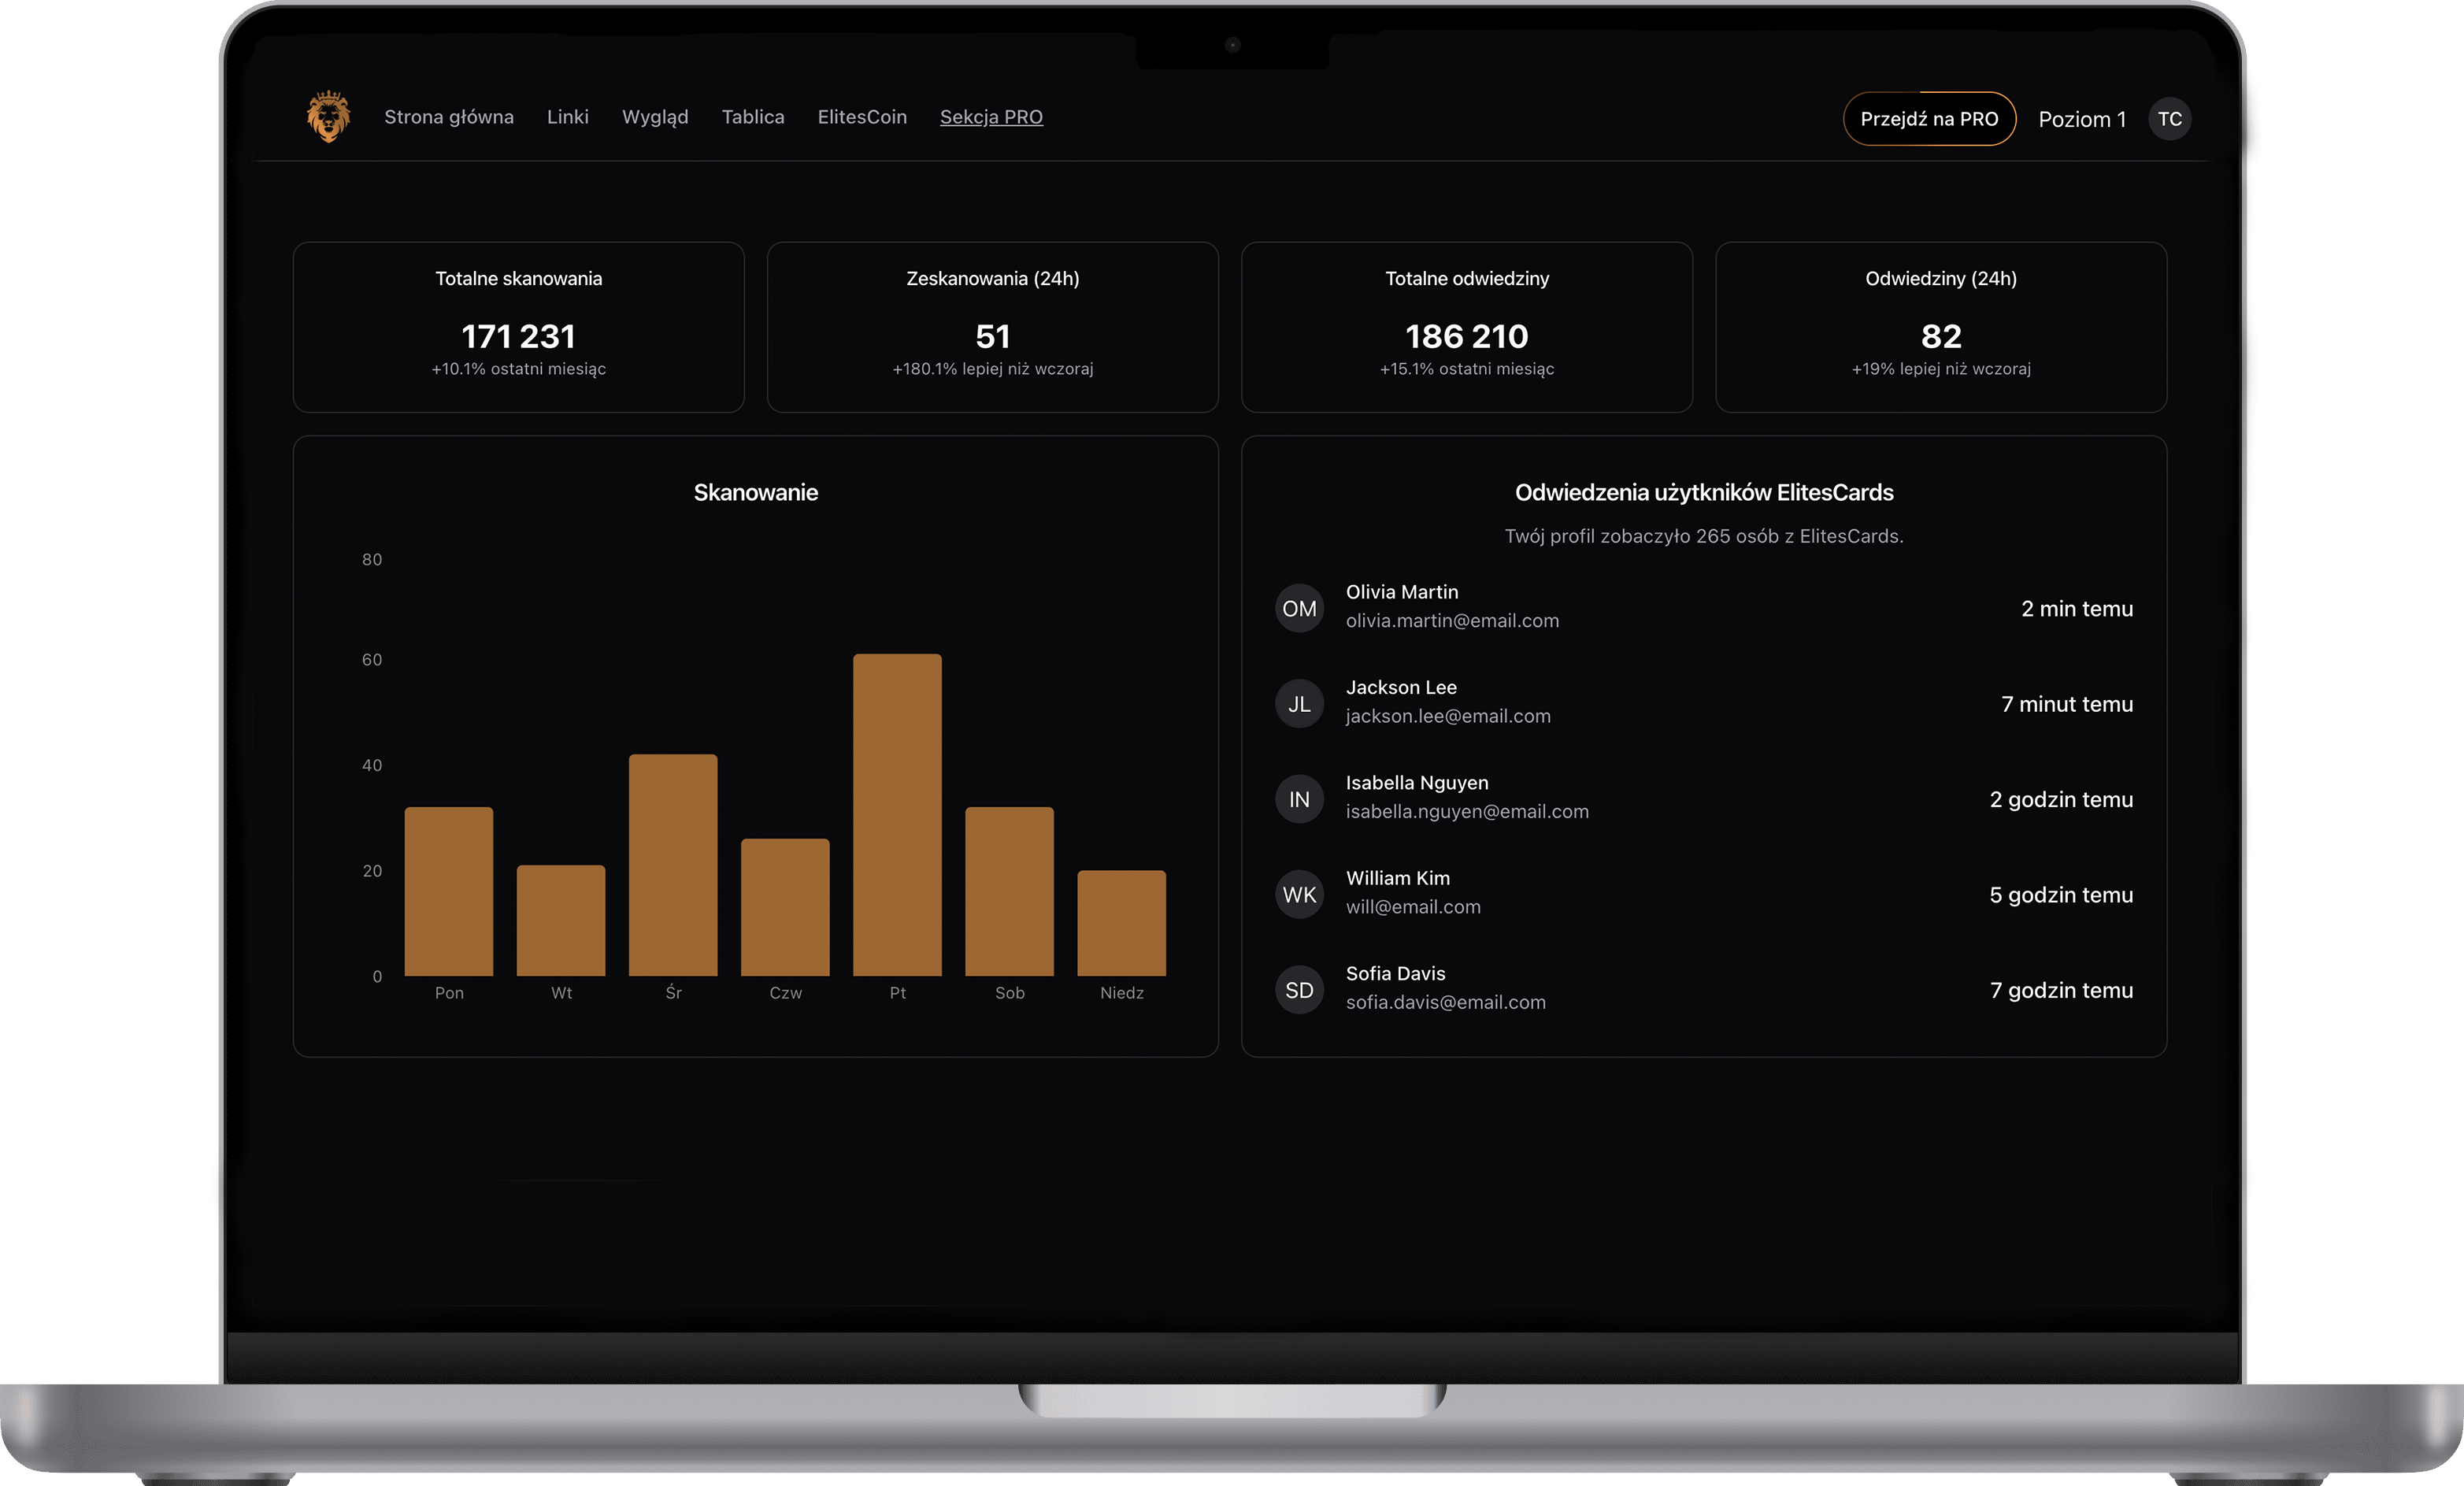Screen dimensions: 2464x1486
Task: Click the Friday (Pt) chart bar
Action: (897, 815)
